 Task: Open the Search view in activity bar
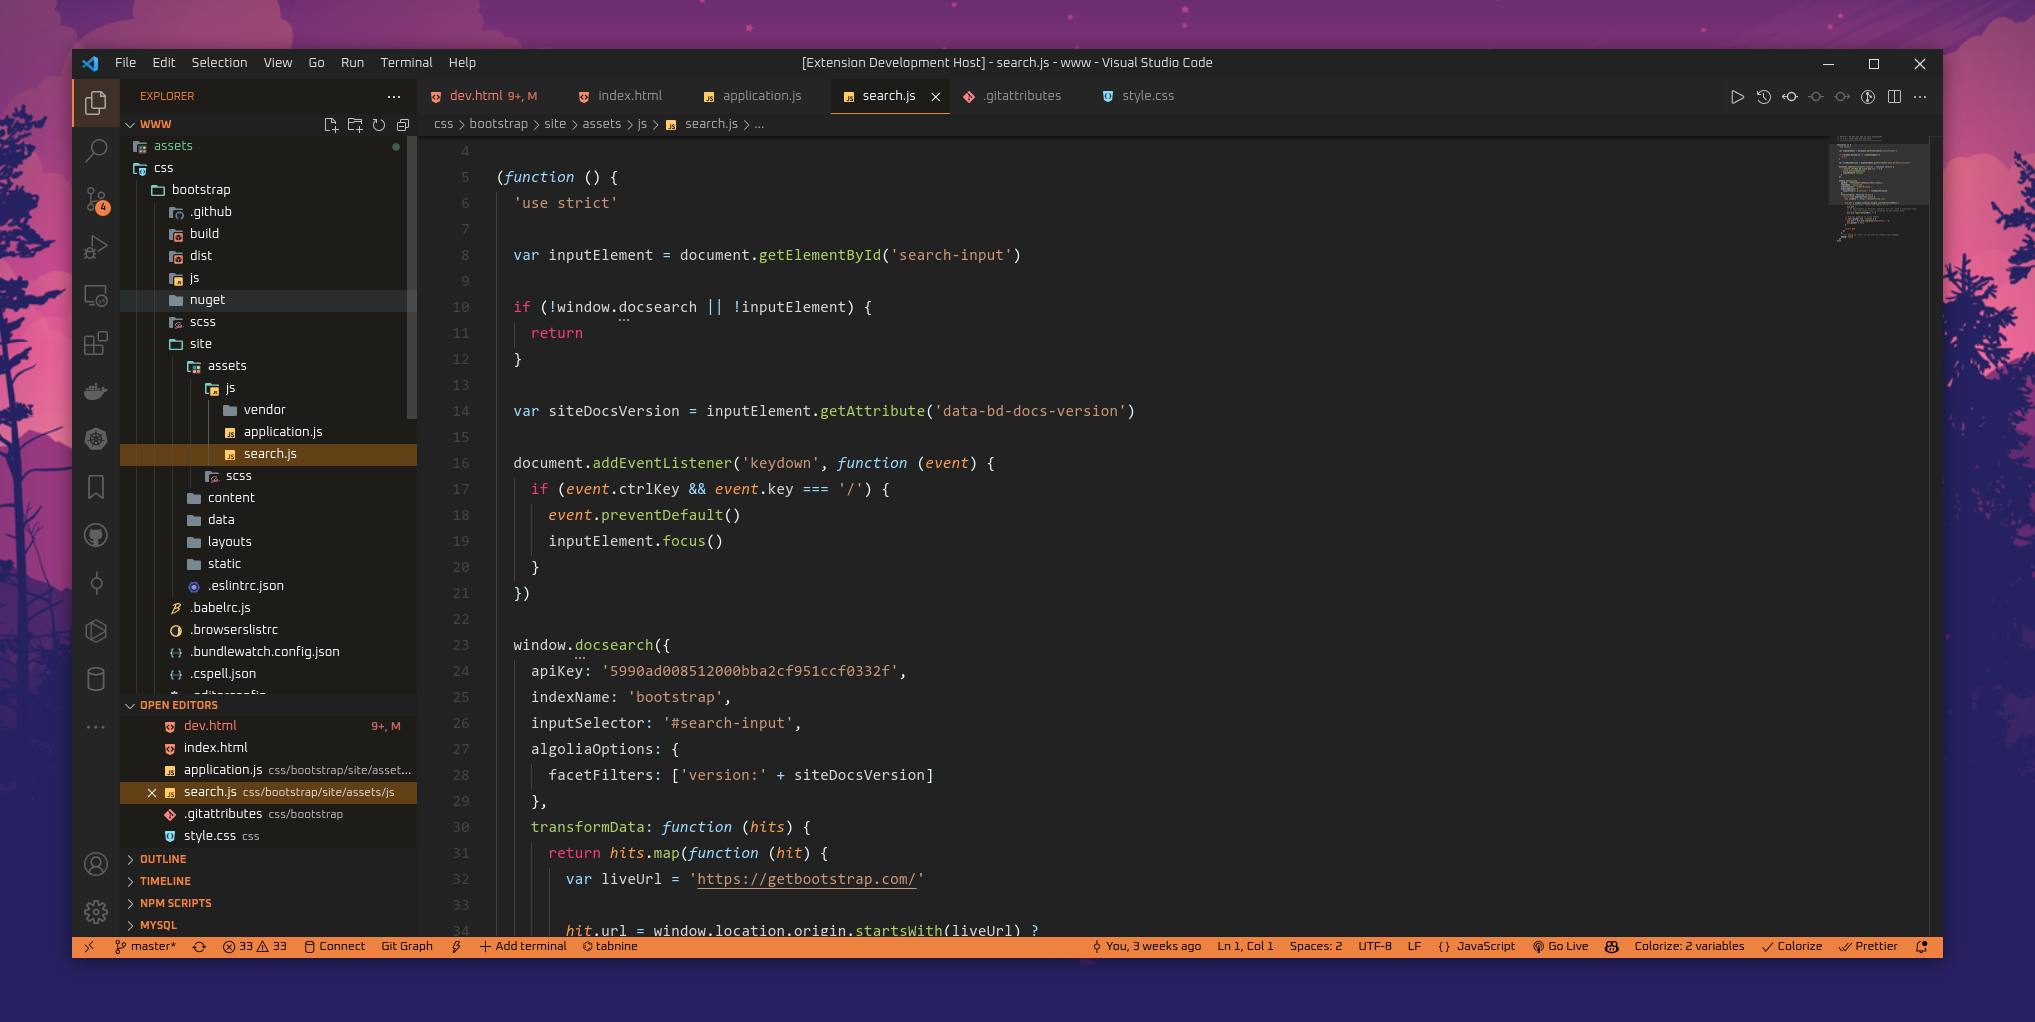coord(96,151)
